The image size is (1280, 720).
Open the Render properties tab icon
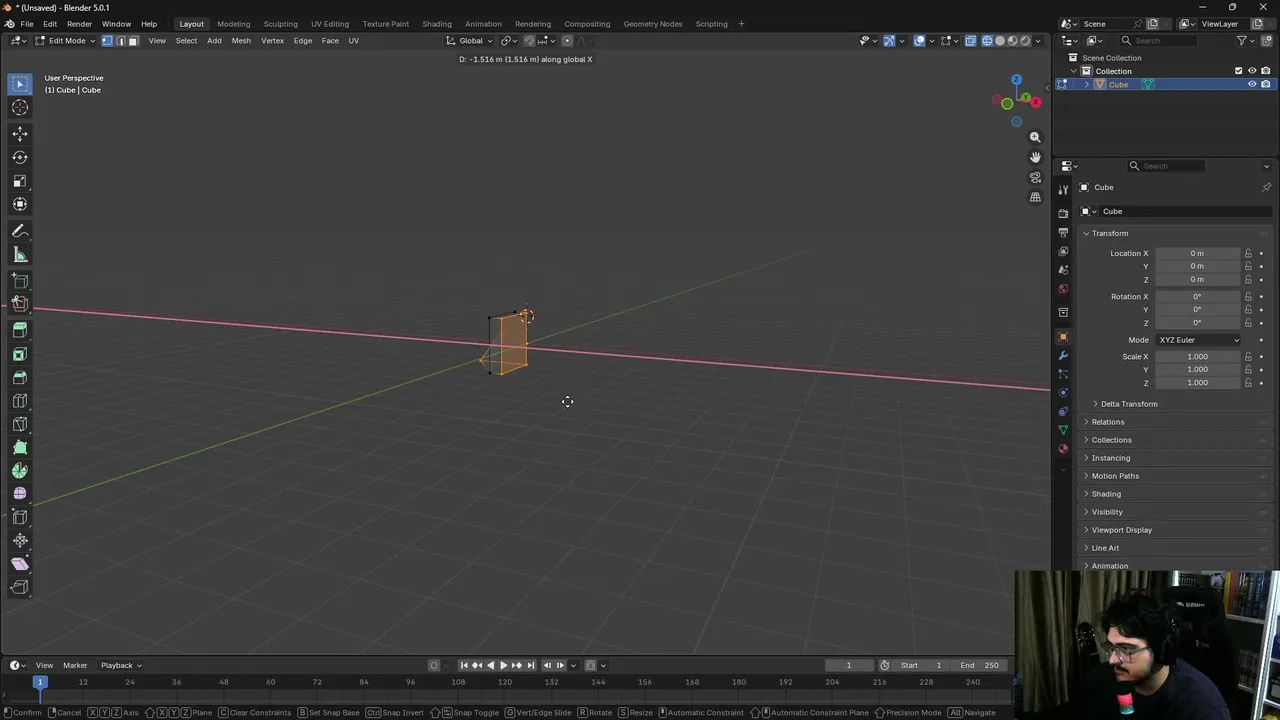point(1063,213)
